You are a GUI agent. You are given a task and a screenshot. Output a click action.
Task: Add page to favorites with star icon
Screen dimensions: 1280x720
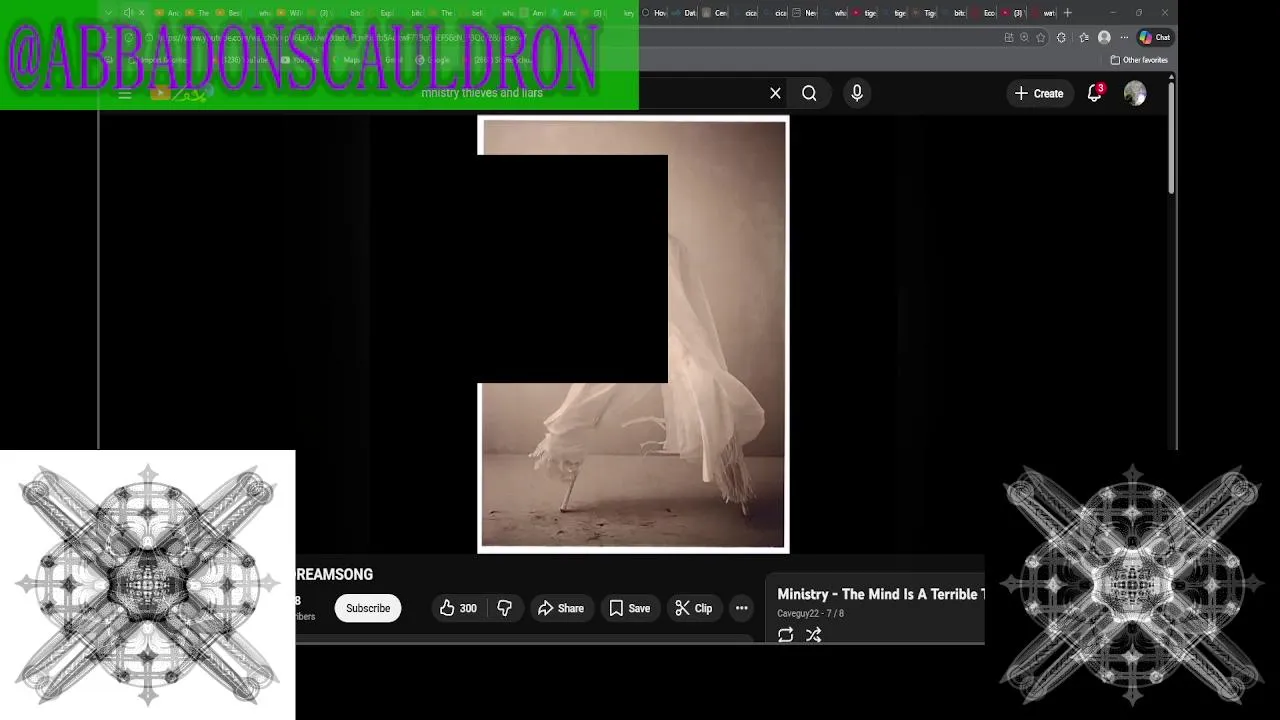pos(1041,37)
